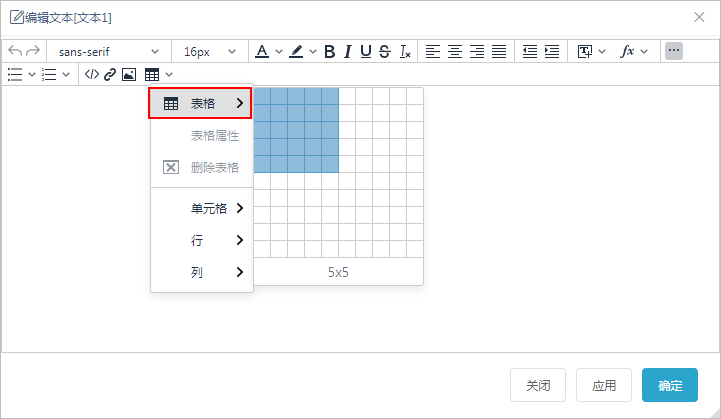Click the 应用 button
This screenshot has height=419, width=721.
coord(604,385)
